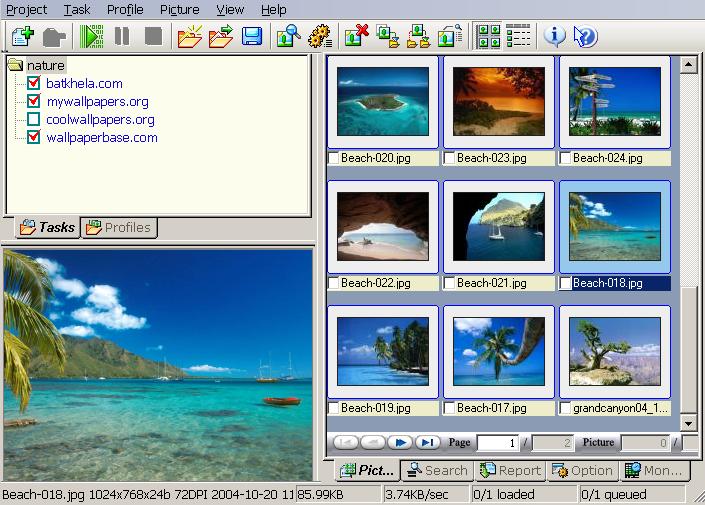Click the new task icon with green plus
The width and height of the screenshot is (705, 505).
pyautogui.click(x=22, y=37)
